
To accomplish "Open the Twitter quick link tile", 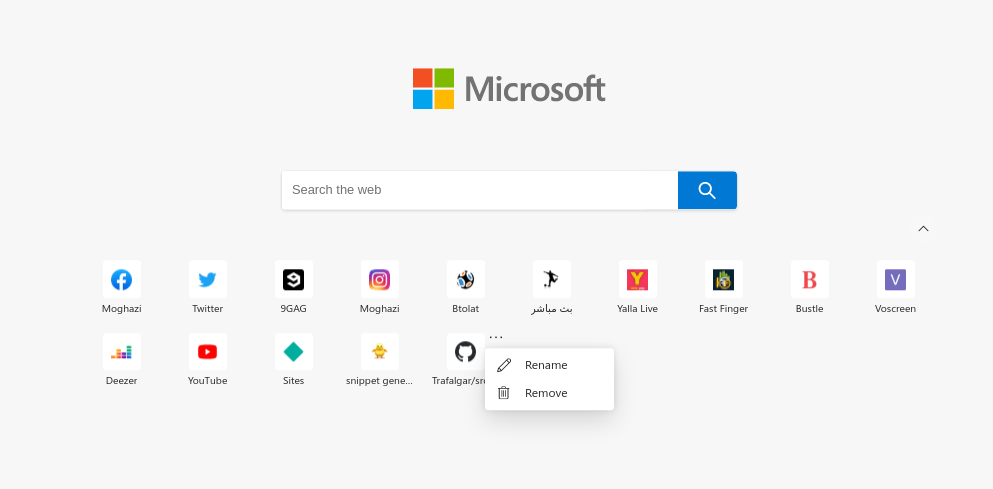I will click(x=208, y=279).
